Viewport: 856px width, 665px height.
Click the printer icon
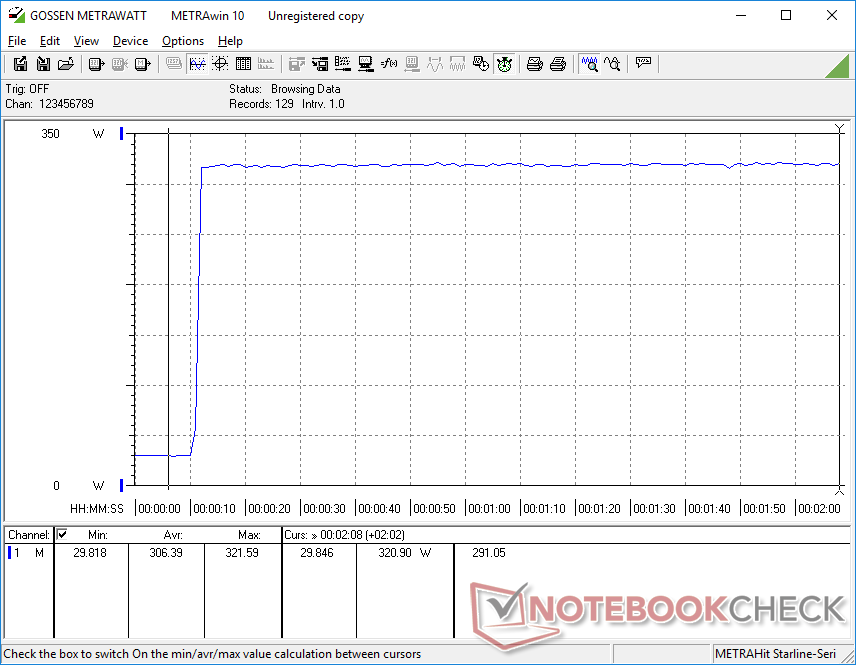(557, 64)
